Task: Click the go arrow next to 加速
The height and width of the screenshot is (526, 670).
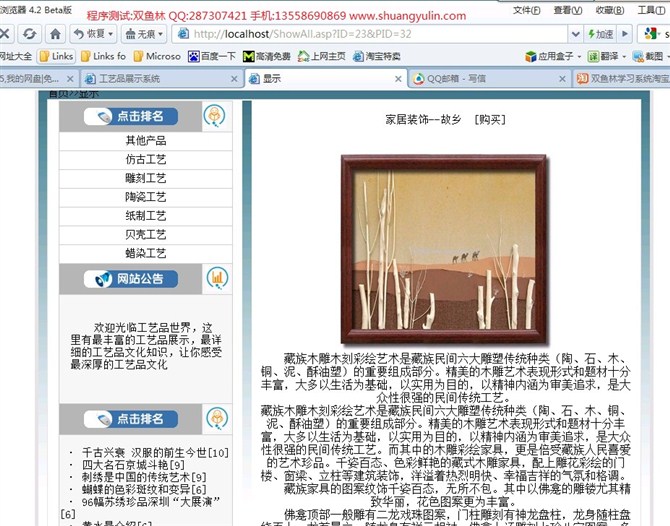Action: click(625, 34)
